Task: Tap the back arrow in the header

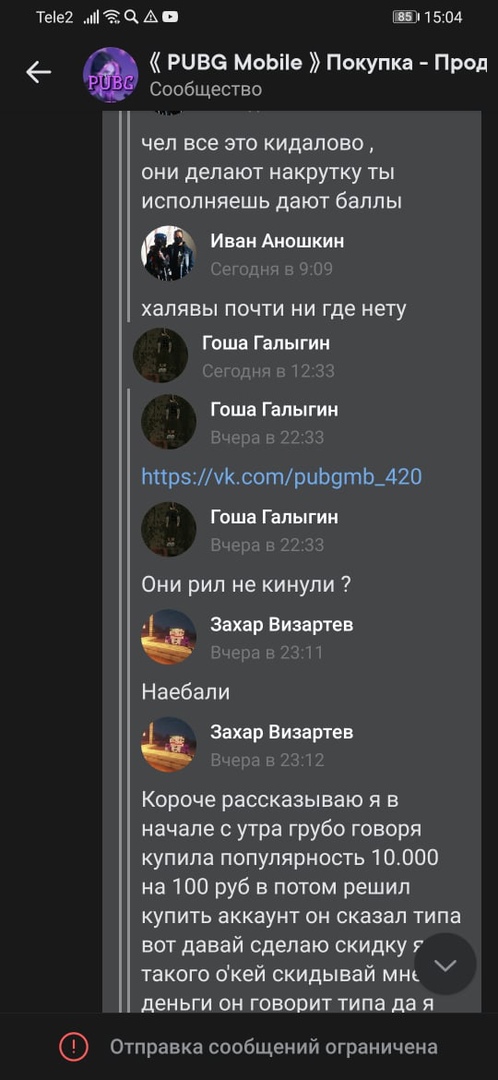Action: click(x=39, y=72)
